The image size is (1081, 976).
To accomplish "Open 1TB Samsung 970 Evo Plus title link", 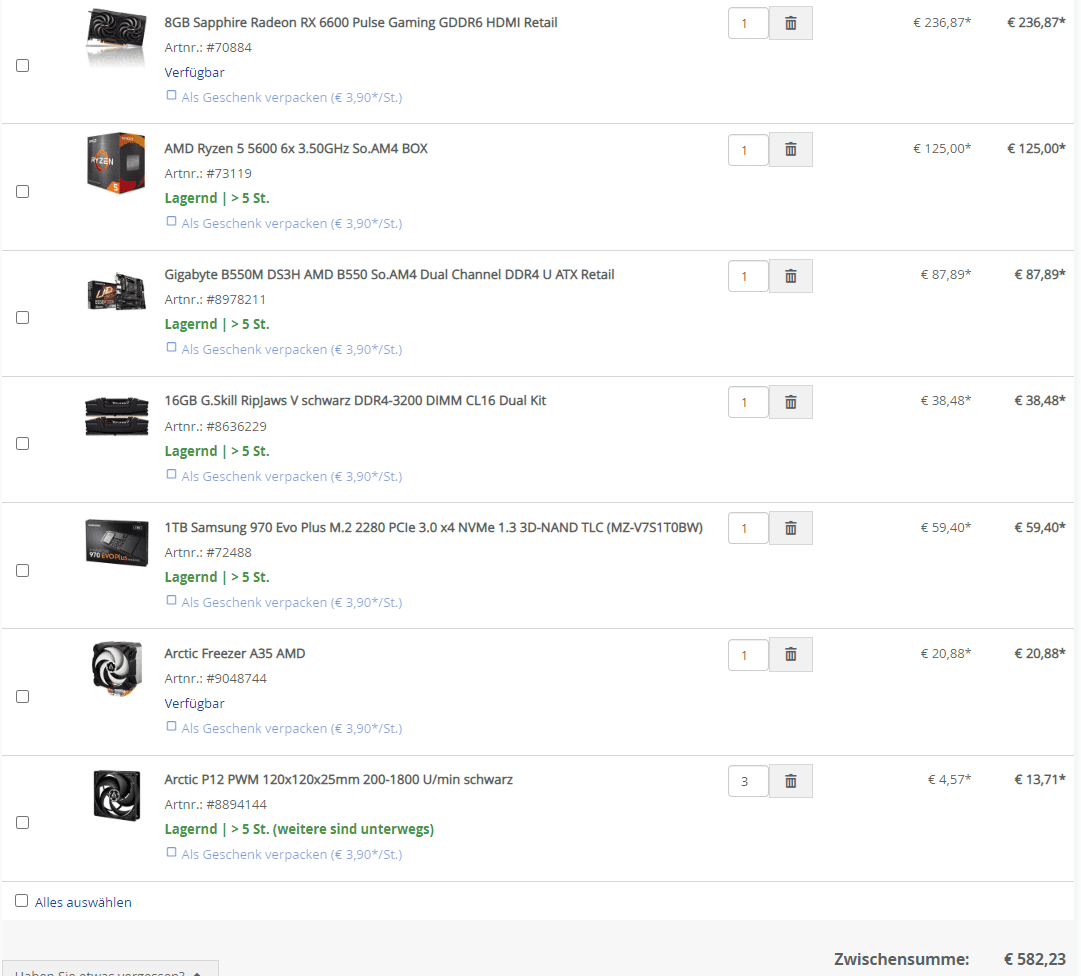I will click(434, 528).
